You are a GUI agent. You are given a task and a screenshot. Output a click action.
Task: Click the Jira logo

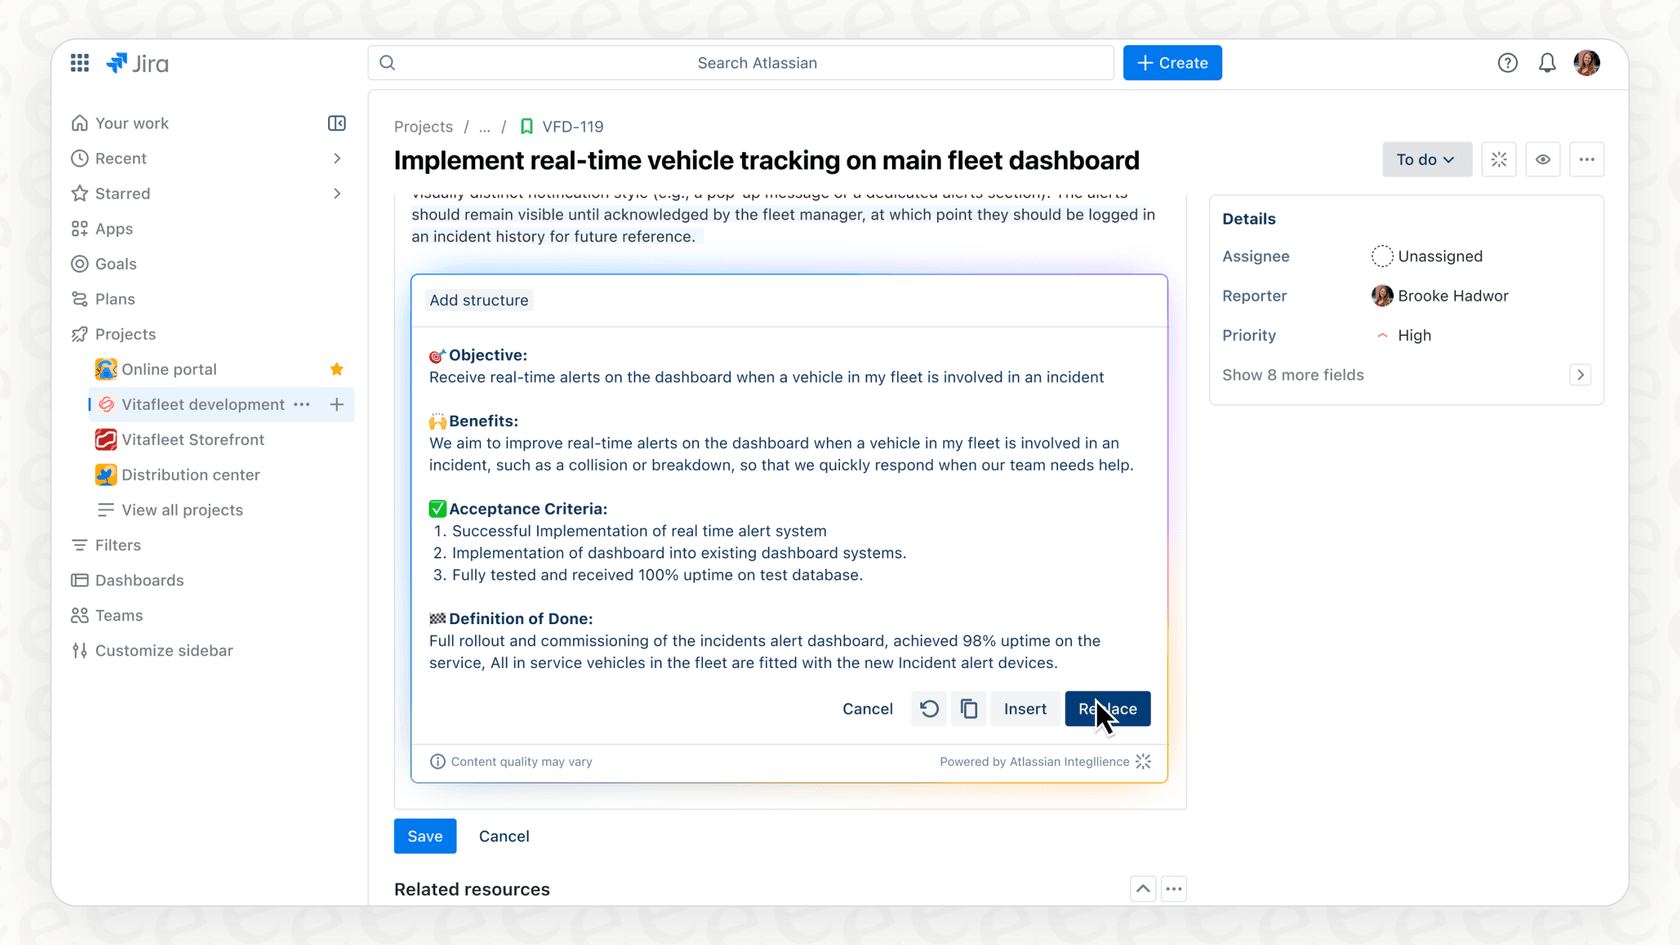137,62
